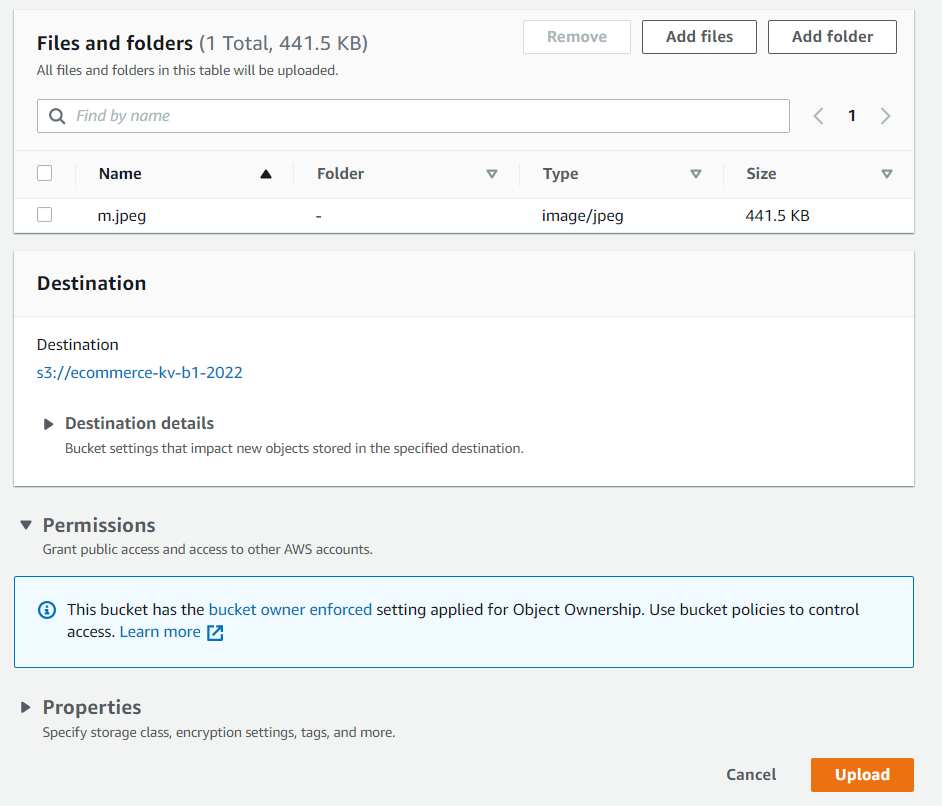This screenshot has height=806, width=942.
Task: Click the Add folder button
Action: point(832,37)
